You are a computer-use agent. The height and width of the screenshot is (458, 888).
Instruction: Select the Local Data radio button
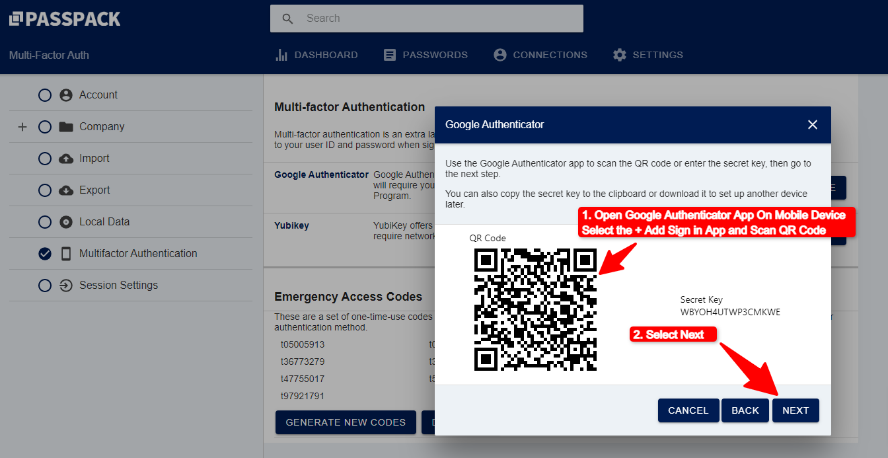[45, 222]
